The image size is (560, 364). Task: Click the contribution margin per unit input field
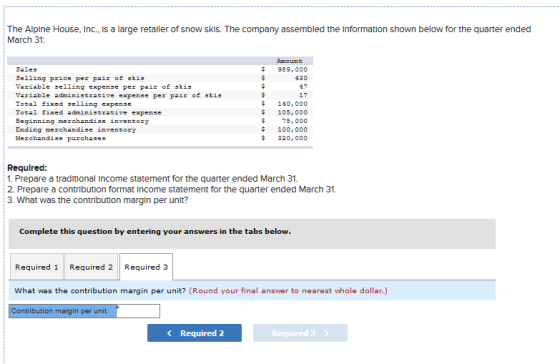pyautogui.click(x=138, y=311)
